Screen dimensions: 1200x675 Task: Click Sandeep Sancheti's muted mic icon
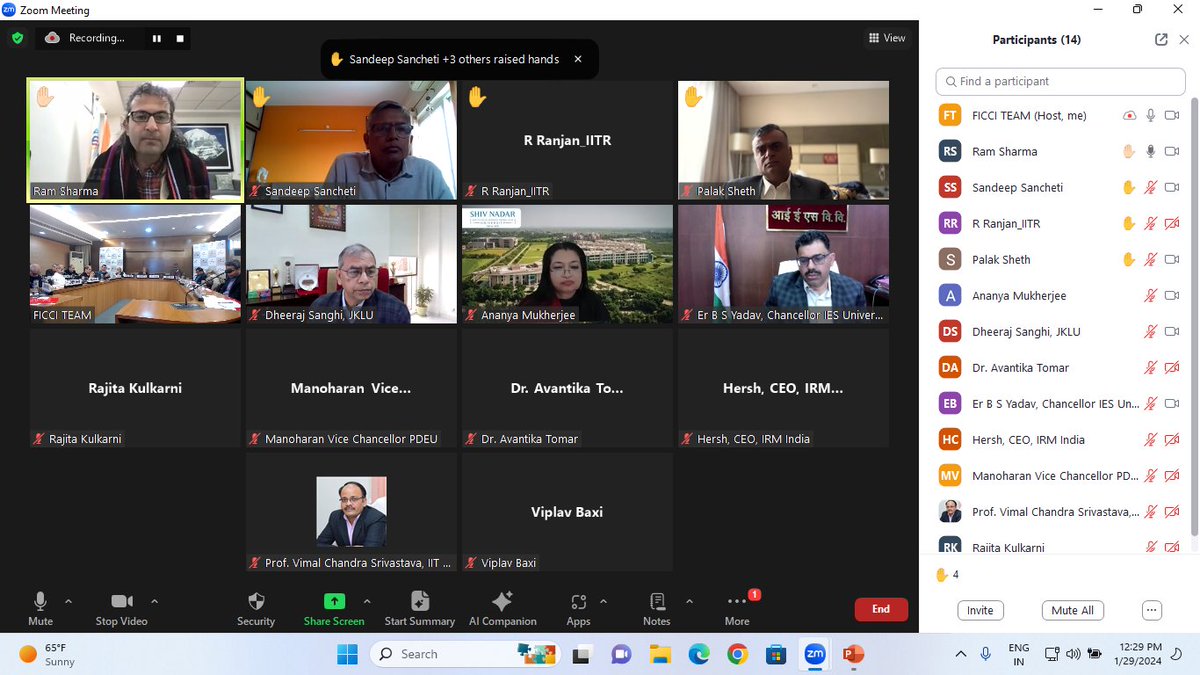1151,188
